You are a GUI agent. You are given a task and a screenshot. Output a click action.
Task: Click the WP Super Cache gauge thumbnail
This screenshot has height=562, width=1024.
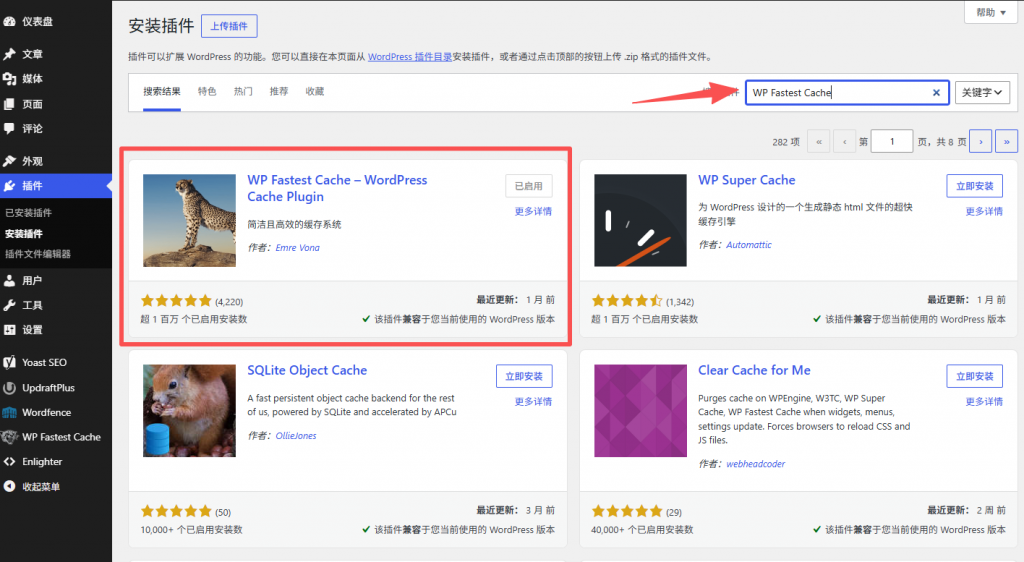tap(641, 221)
